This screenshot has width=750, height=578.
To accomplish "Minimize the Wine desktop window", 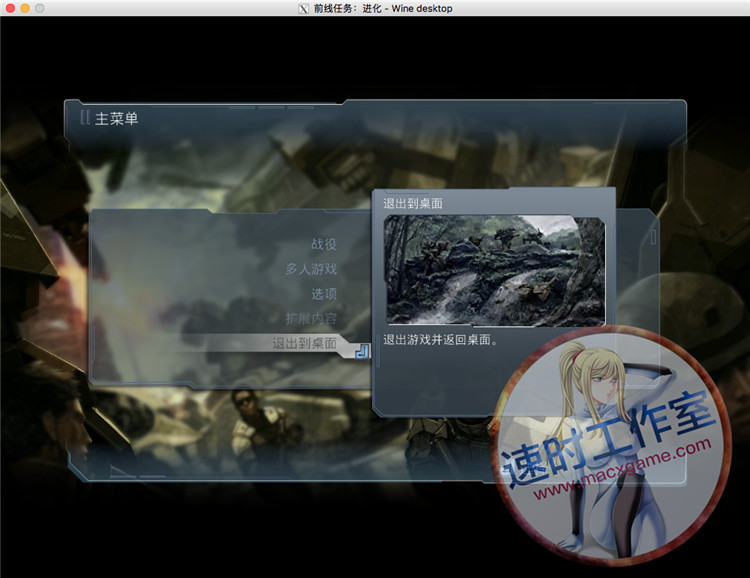I will click(25, 8).
